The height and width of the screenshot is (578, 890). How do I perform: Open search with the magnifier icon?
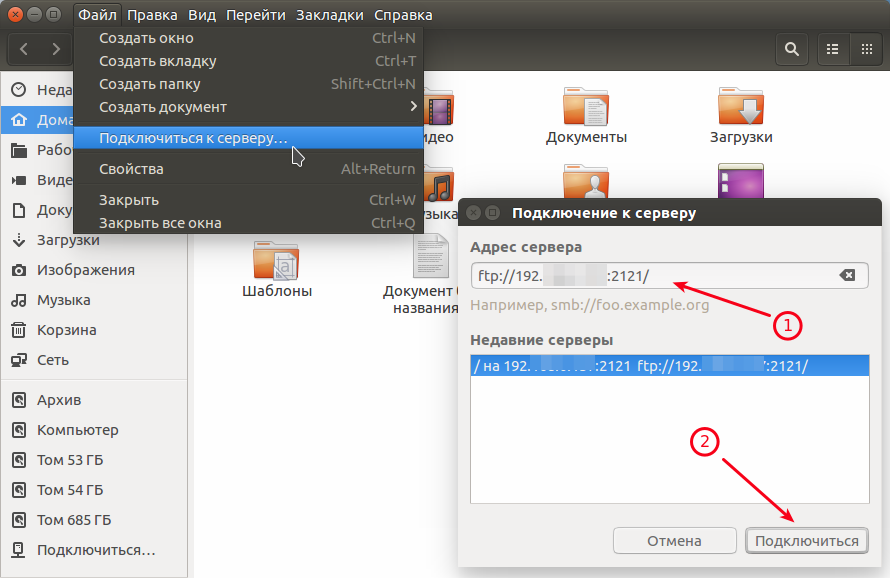click(792, 49)
